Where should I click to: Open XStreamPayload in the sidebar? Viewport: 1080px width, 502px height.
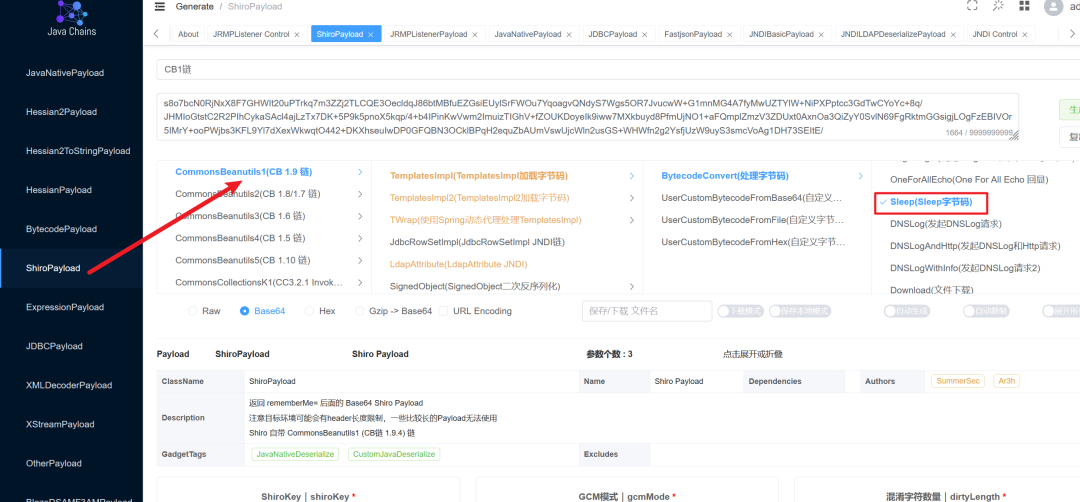coord(60,424)
